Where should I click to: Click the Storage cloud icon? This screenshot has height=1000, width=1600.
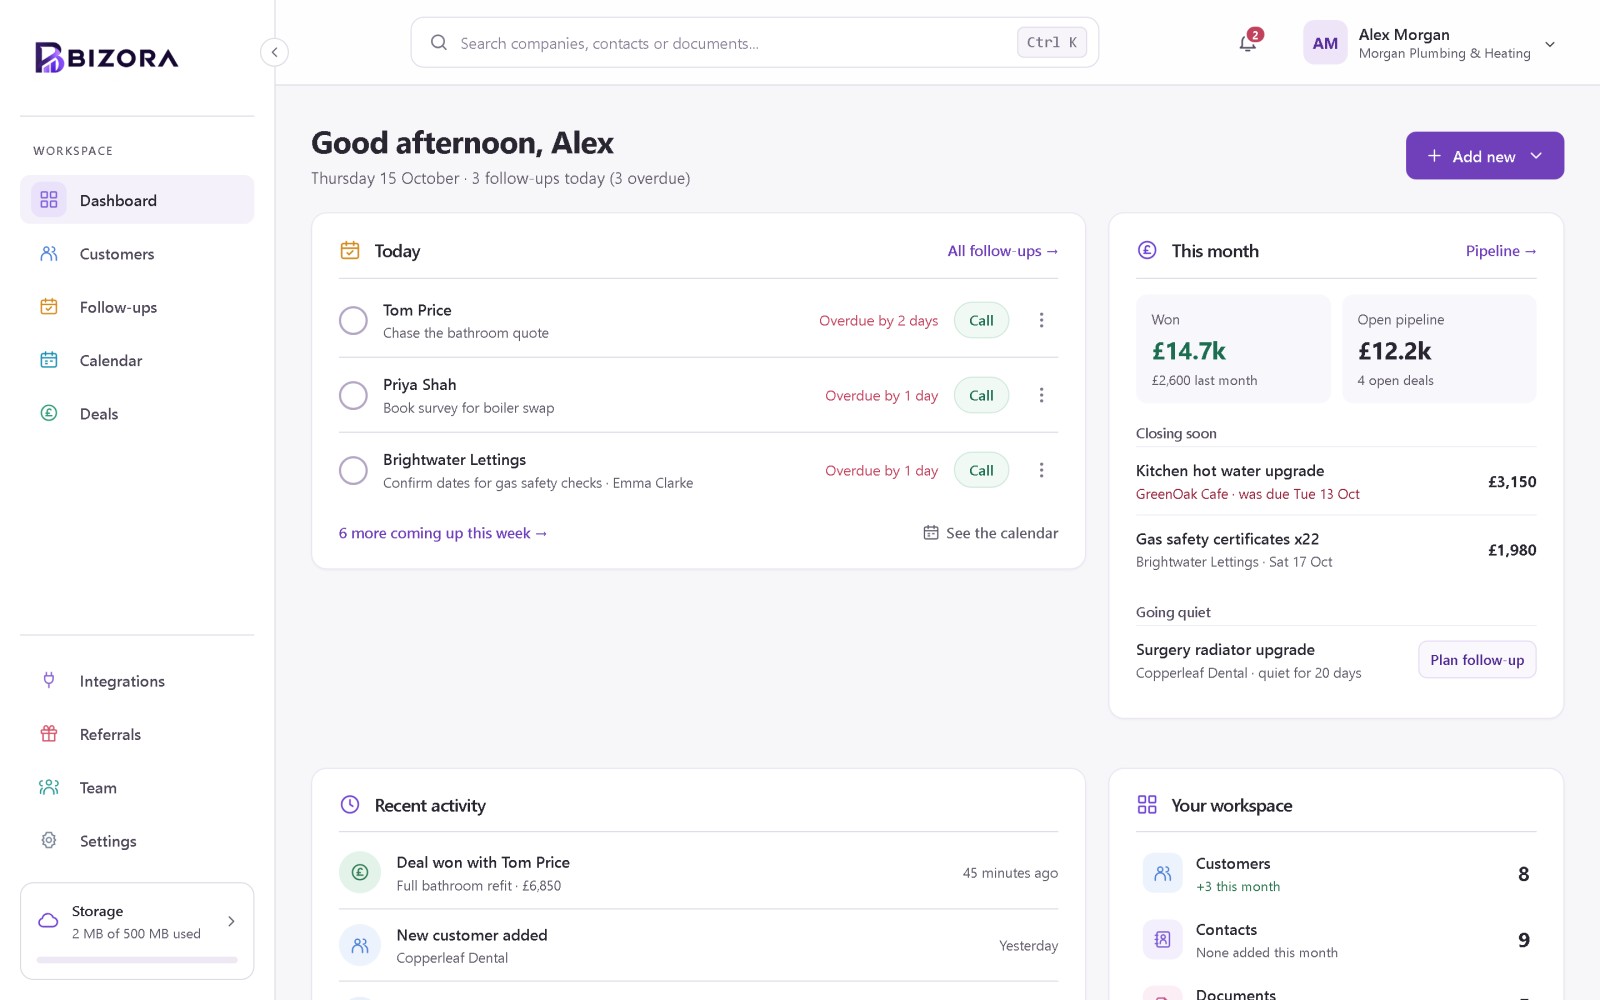point(48,921)
